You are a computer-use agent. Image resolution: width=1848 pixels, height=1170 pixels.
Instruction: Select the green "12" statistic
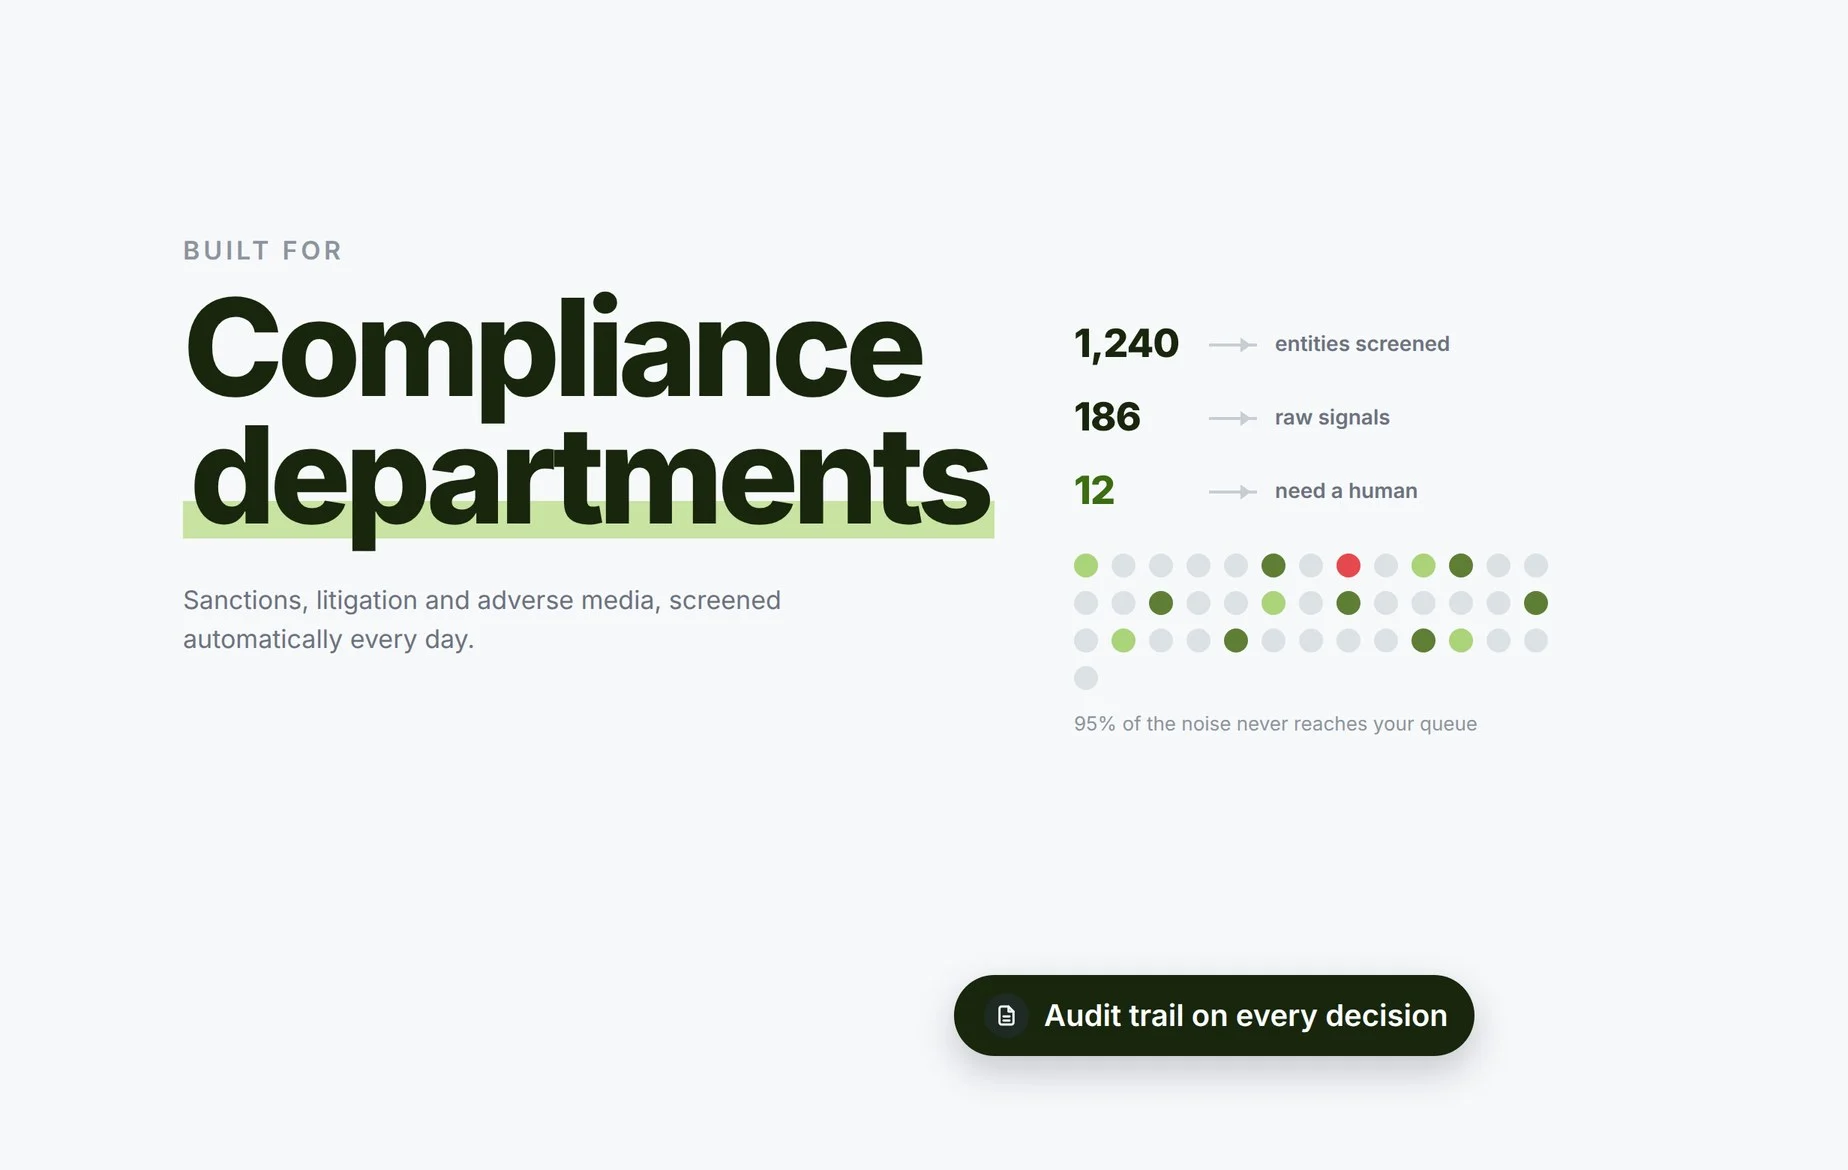click(x=1094, y=491)
